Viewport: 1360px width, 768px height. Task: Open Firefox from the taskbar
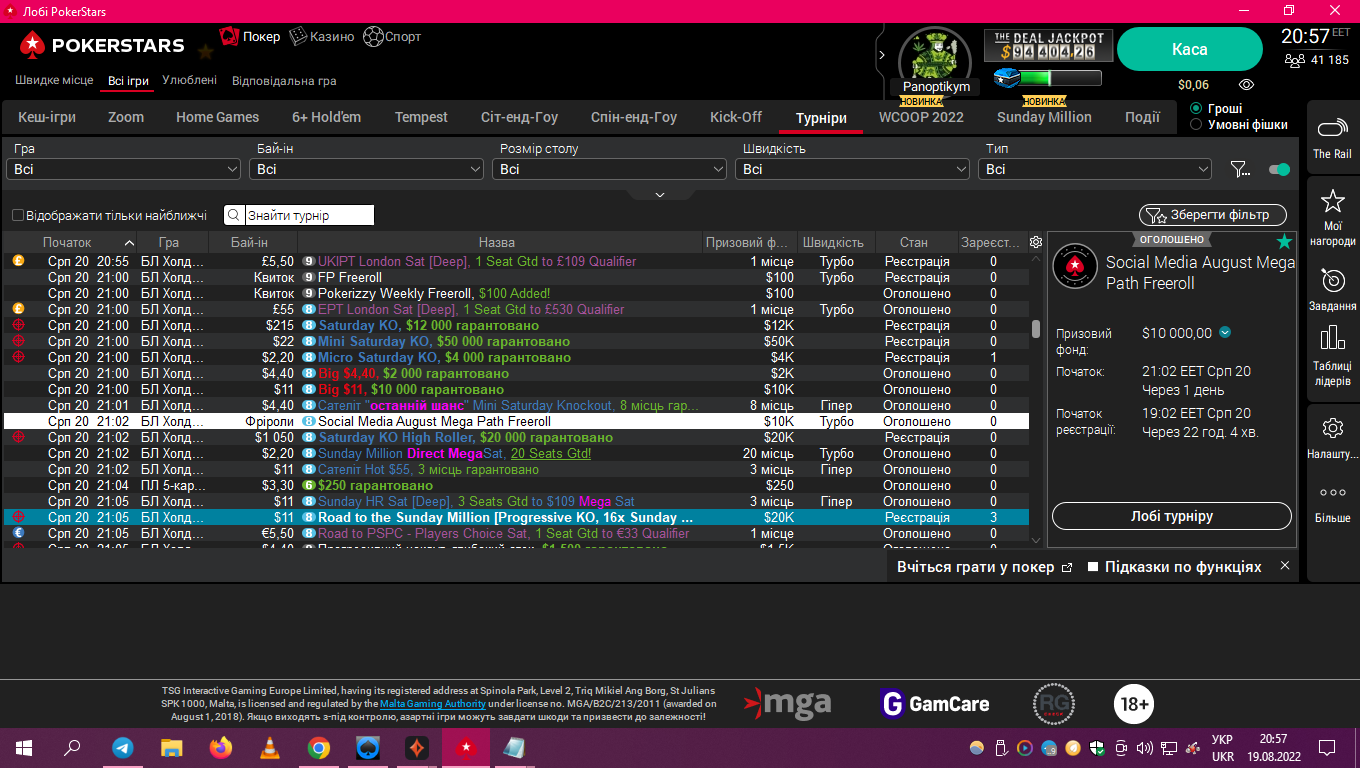pyautogui.click(x=221, y=747)
